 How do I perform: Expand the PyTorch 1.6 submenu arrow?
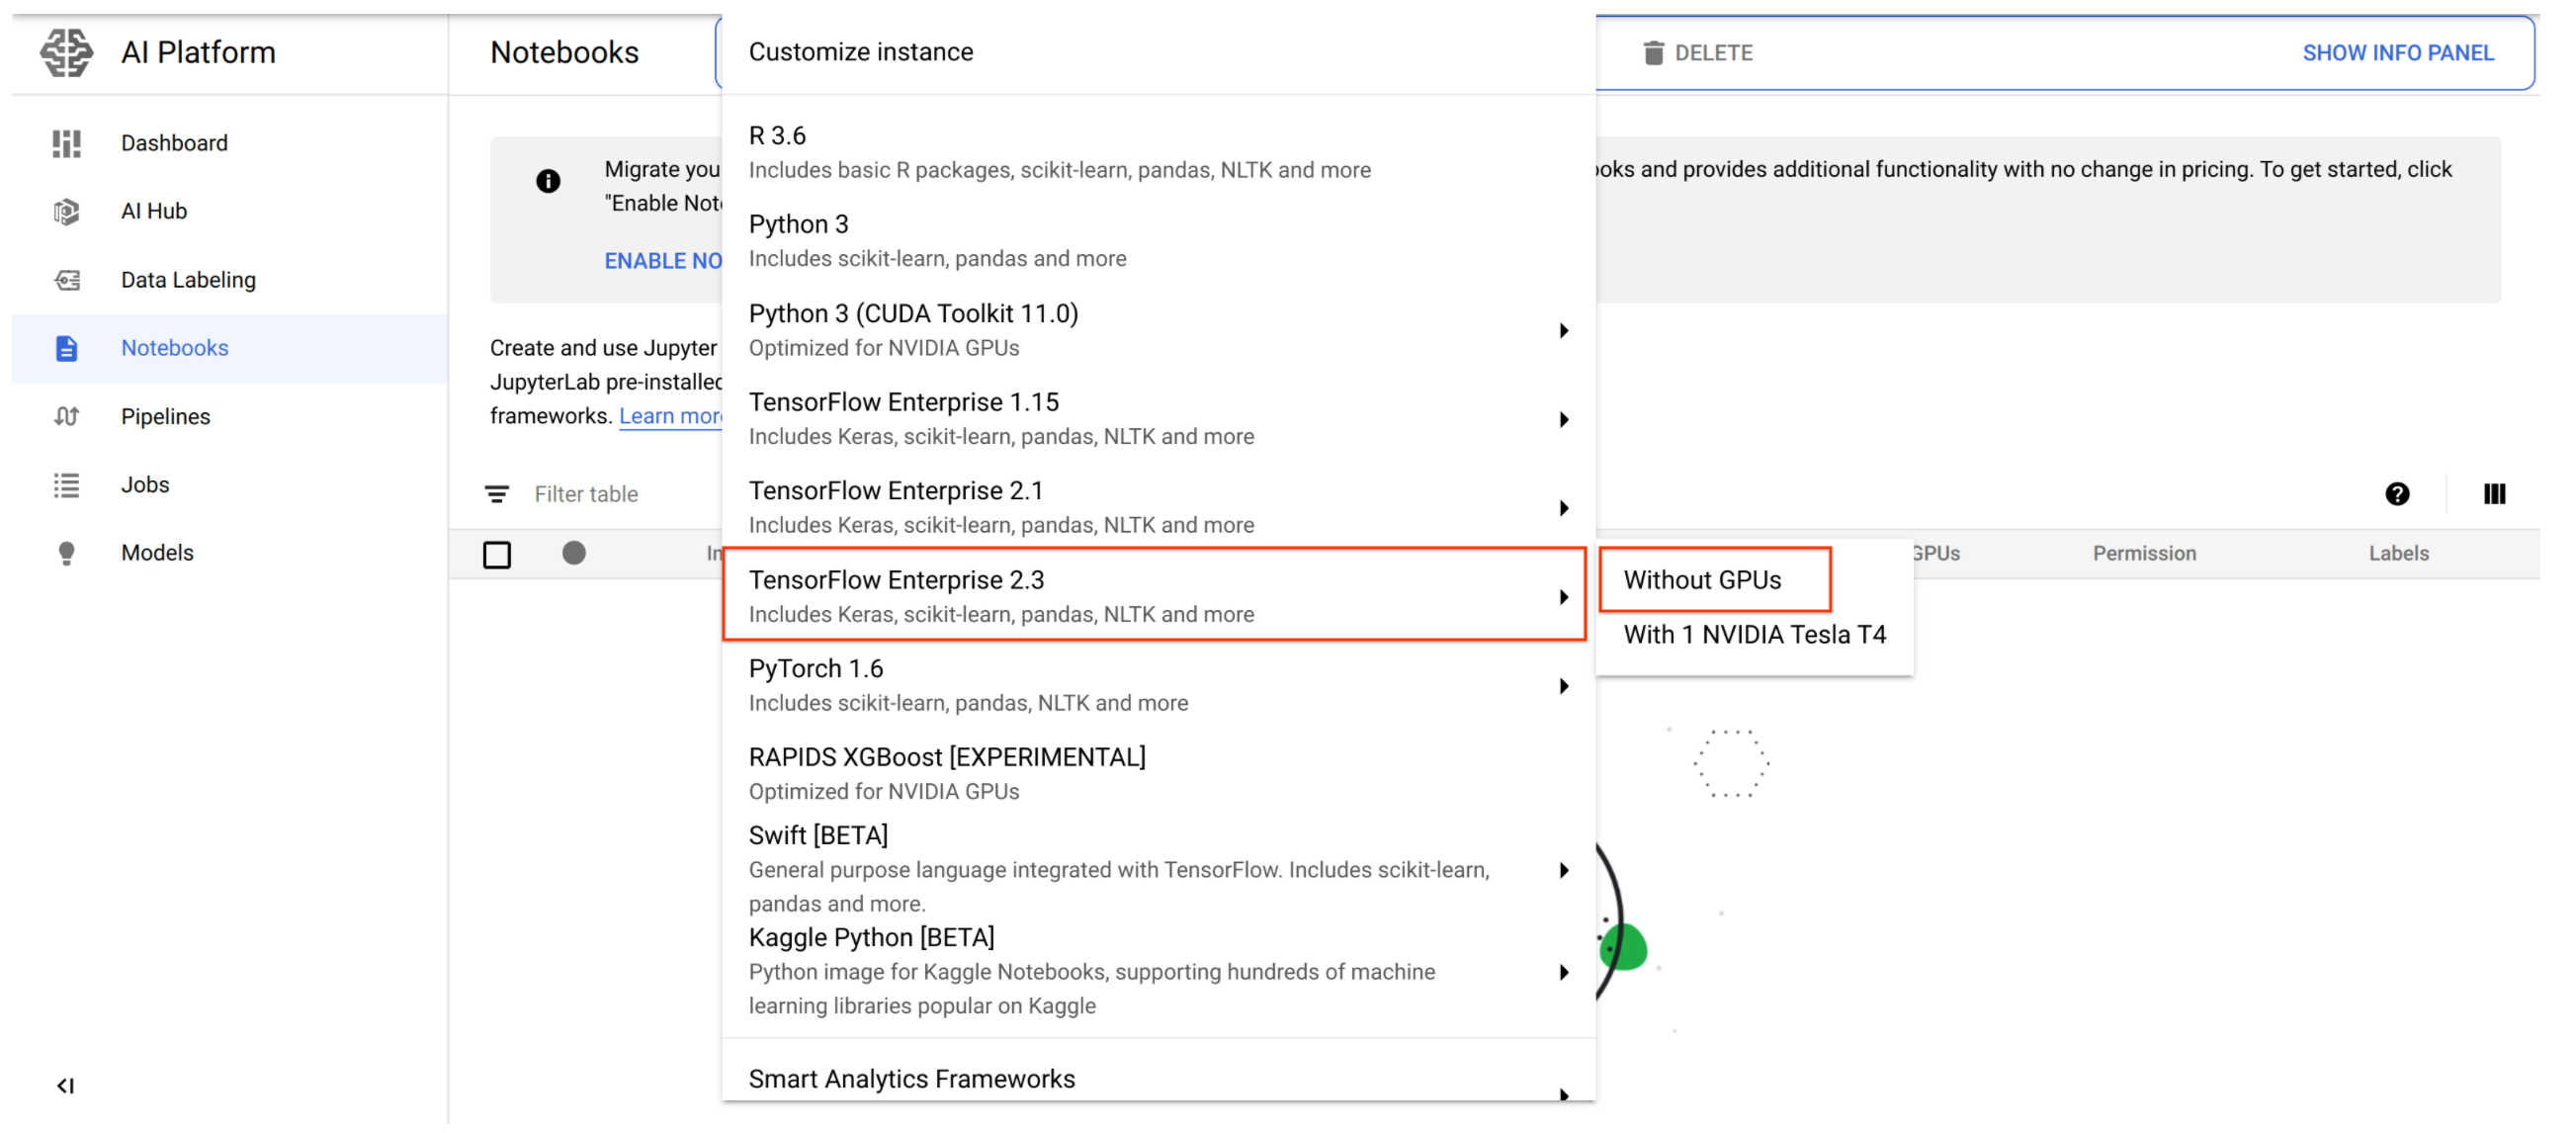pos(1563,686)
